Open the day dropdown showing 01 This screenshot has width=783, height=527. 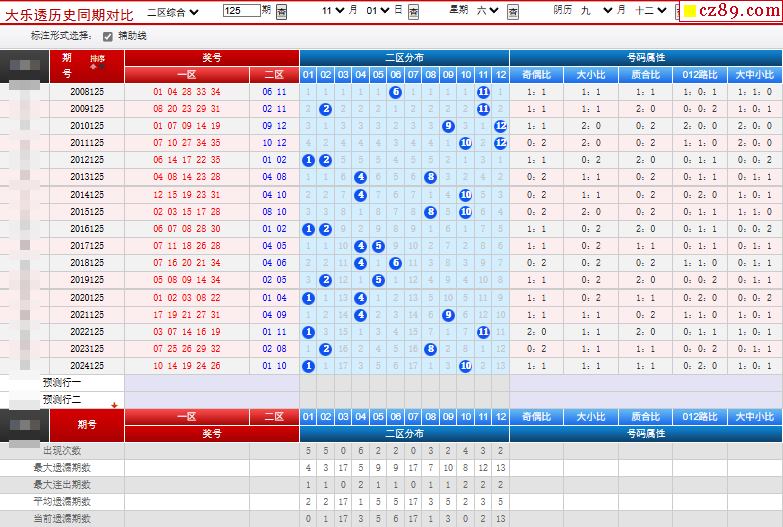[378, 10]
